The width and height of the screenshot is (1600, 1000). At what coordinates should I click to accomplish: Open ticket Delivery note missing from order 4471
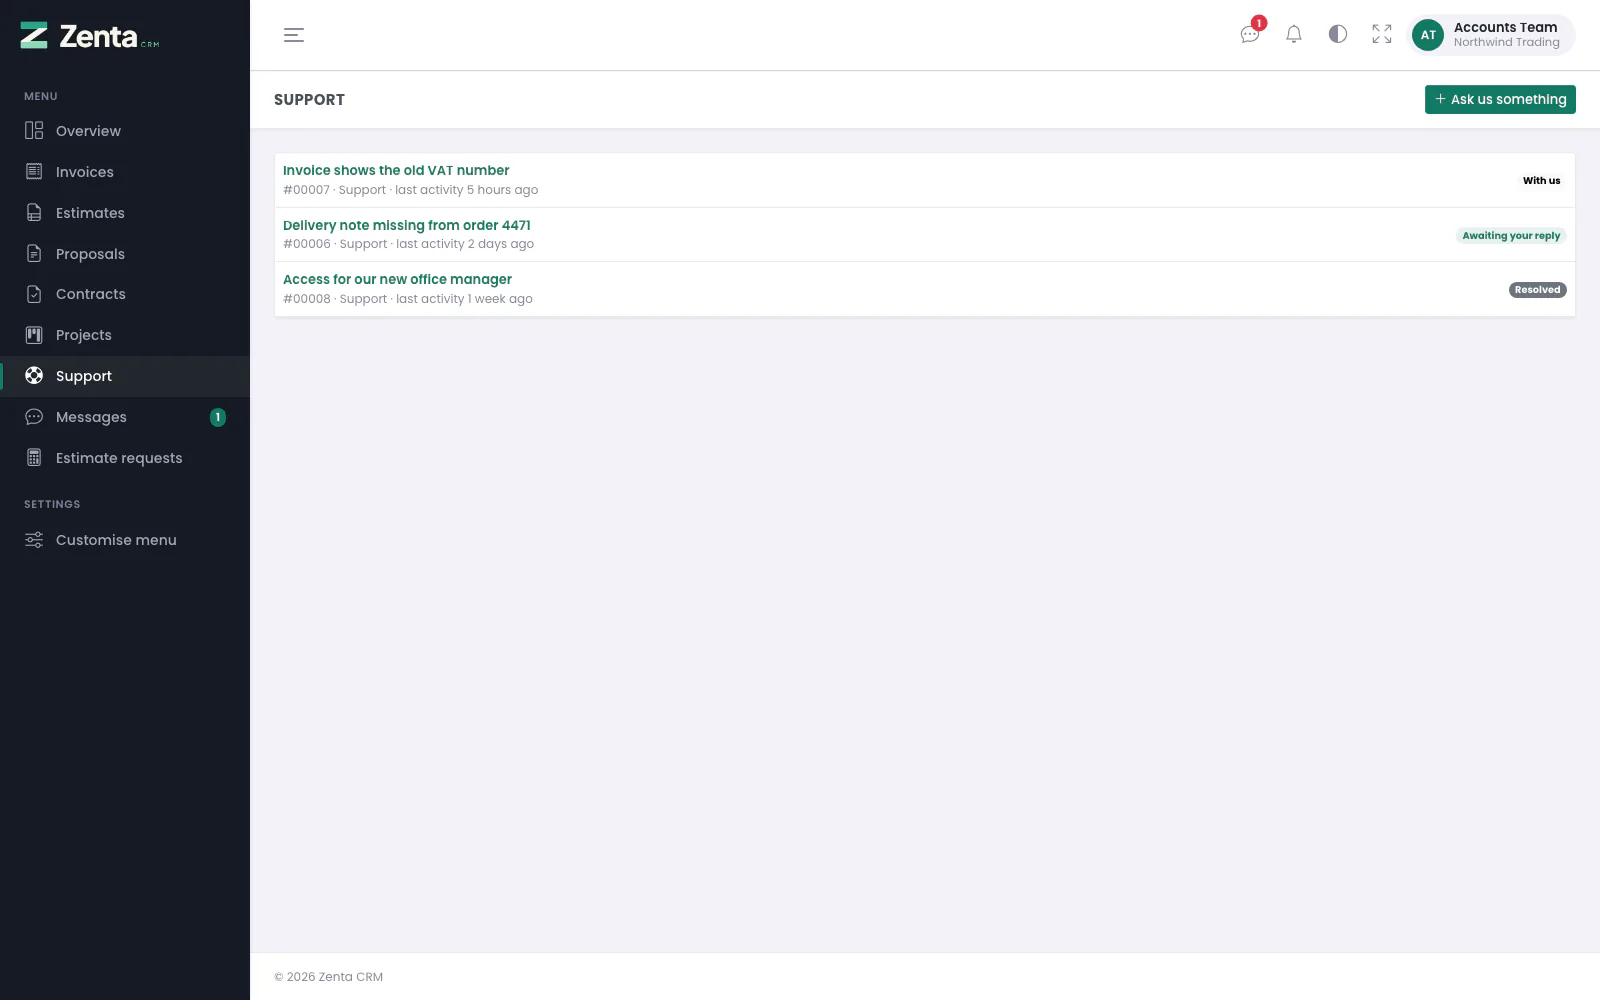tap(407, 225)
